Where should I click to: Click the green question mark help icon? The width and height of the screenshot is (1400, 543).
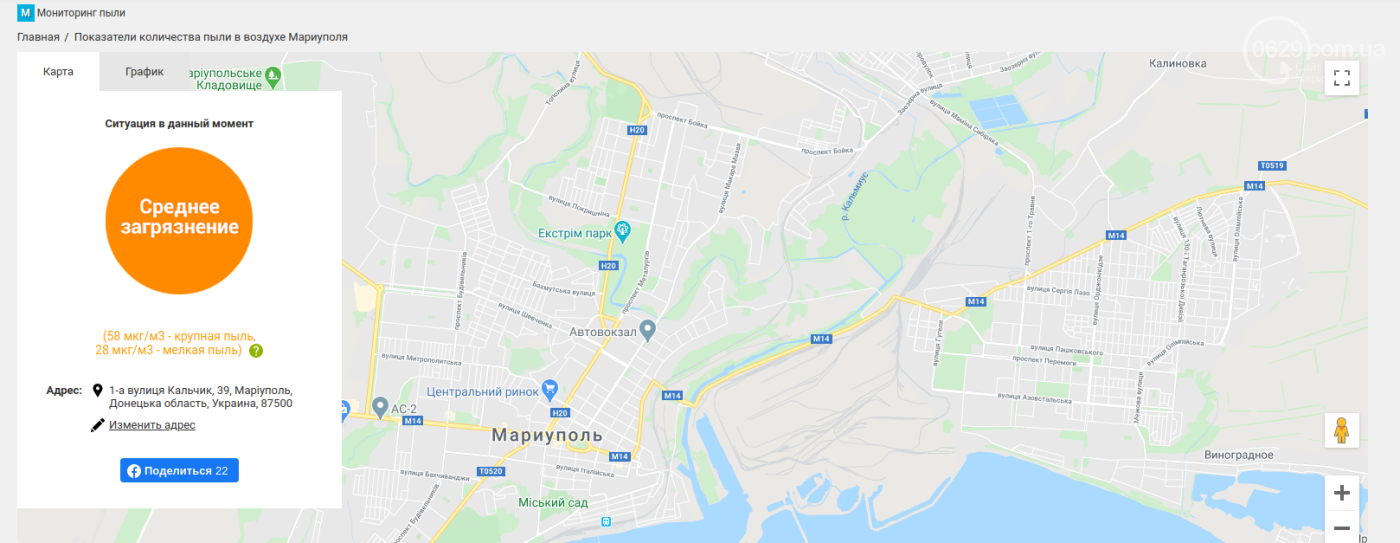pos(256,351)
